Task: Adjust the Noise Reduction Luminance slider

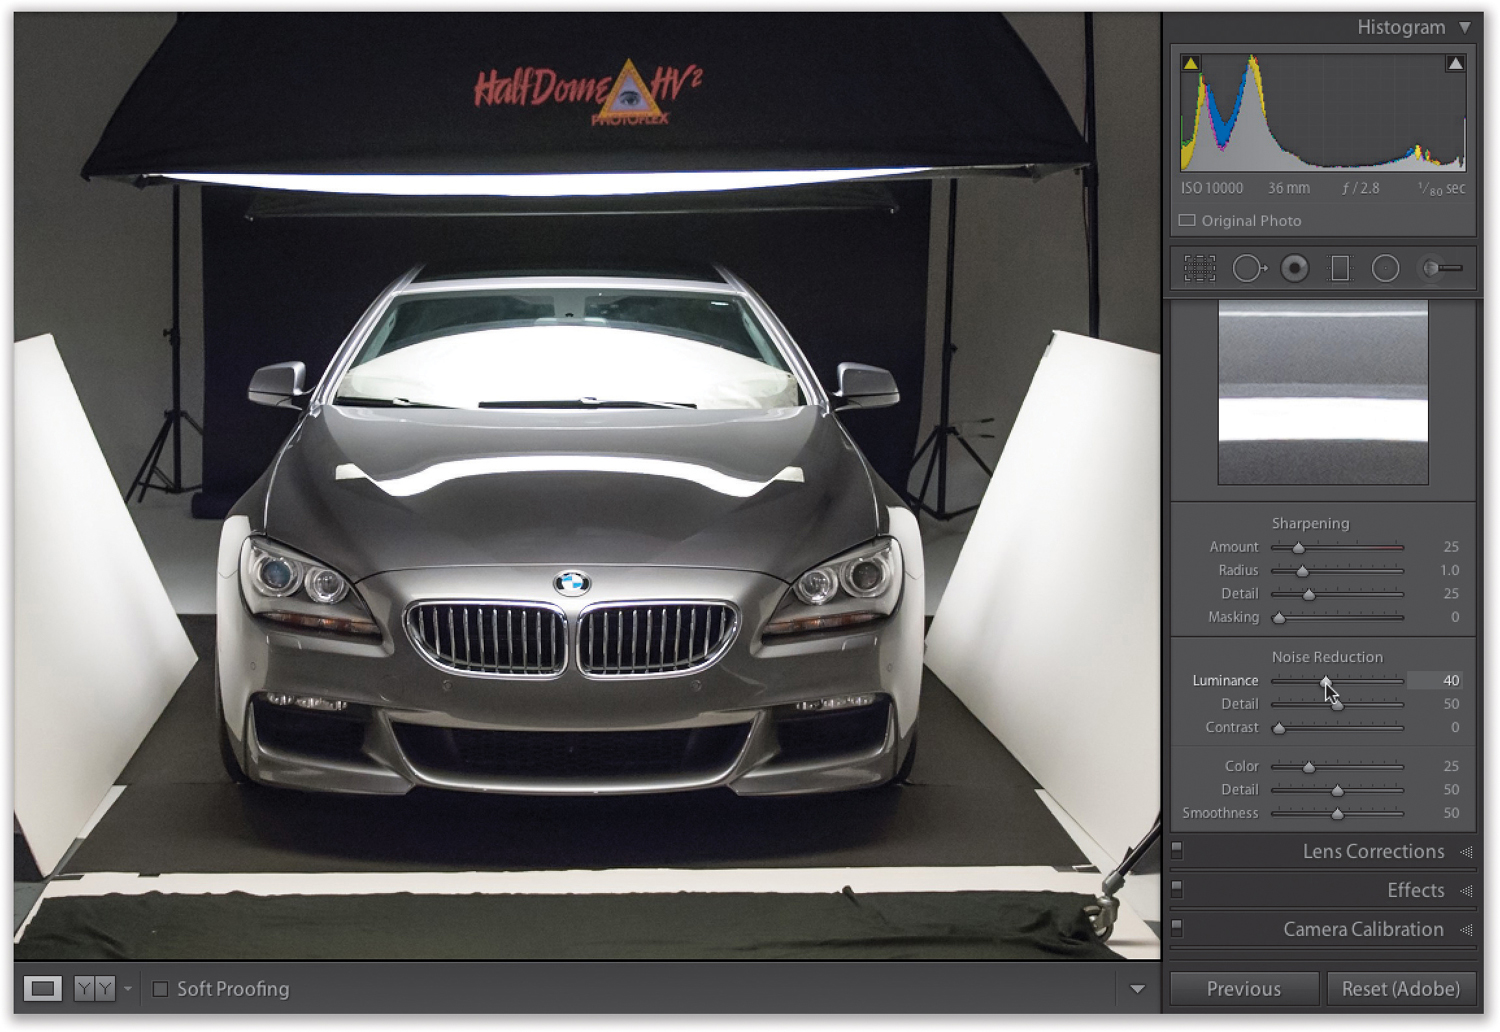Action: tap(1326, 681)
